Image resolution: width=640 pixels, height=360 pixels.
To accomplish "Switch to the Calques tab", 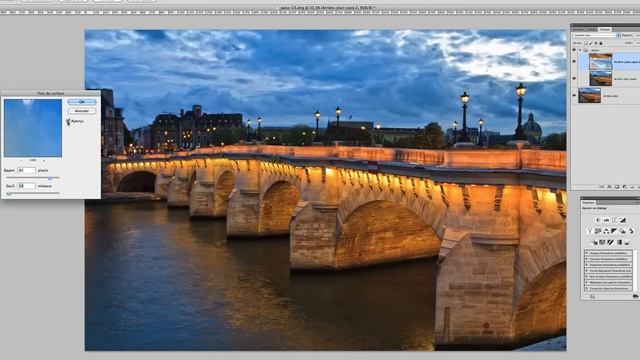I will tap(605, 29).
